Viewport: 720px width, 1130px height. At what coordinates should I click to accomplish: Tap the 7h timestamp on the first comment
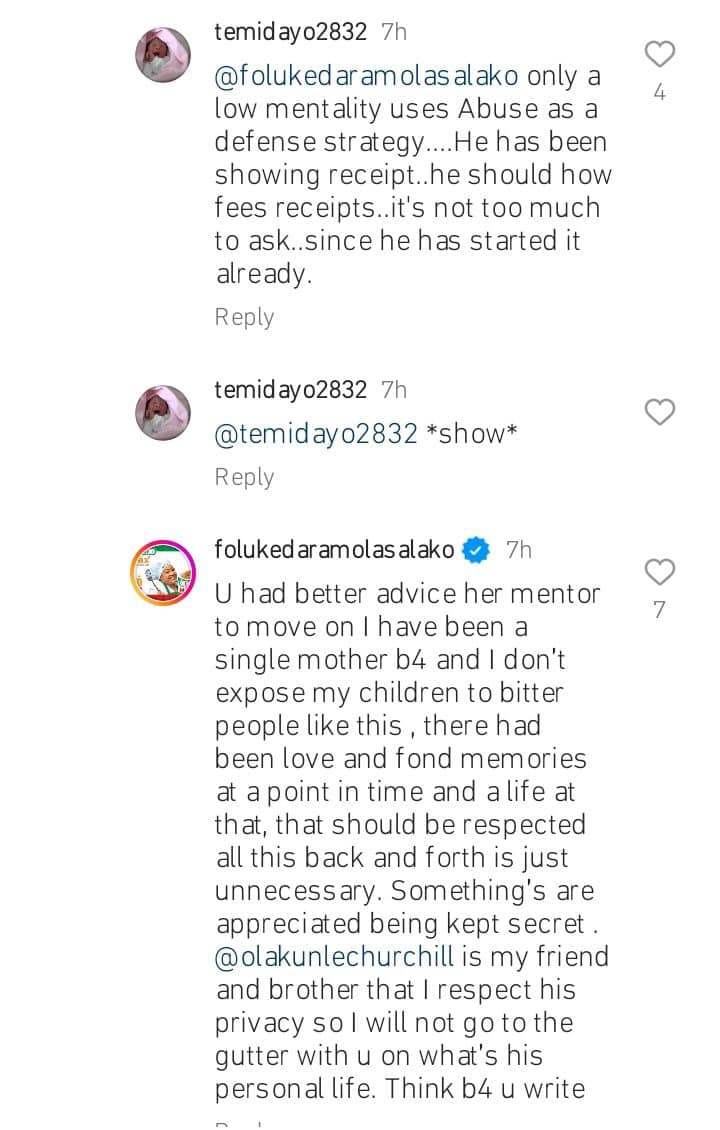[x=394, y=32]
